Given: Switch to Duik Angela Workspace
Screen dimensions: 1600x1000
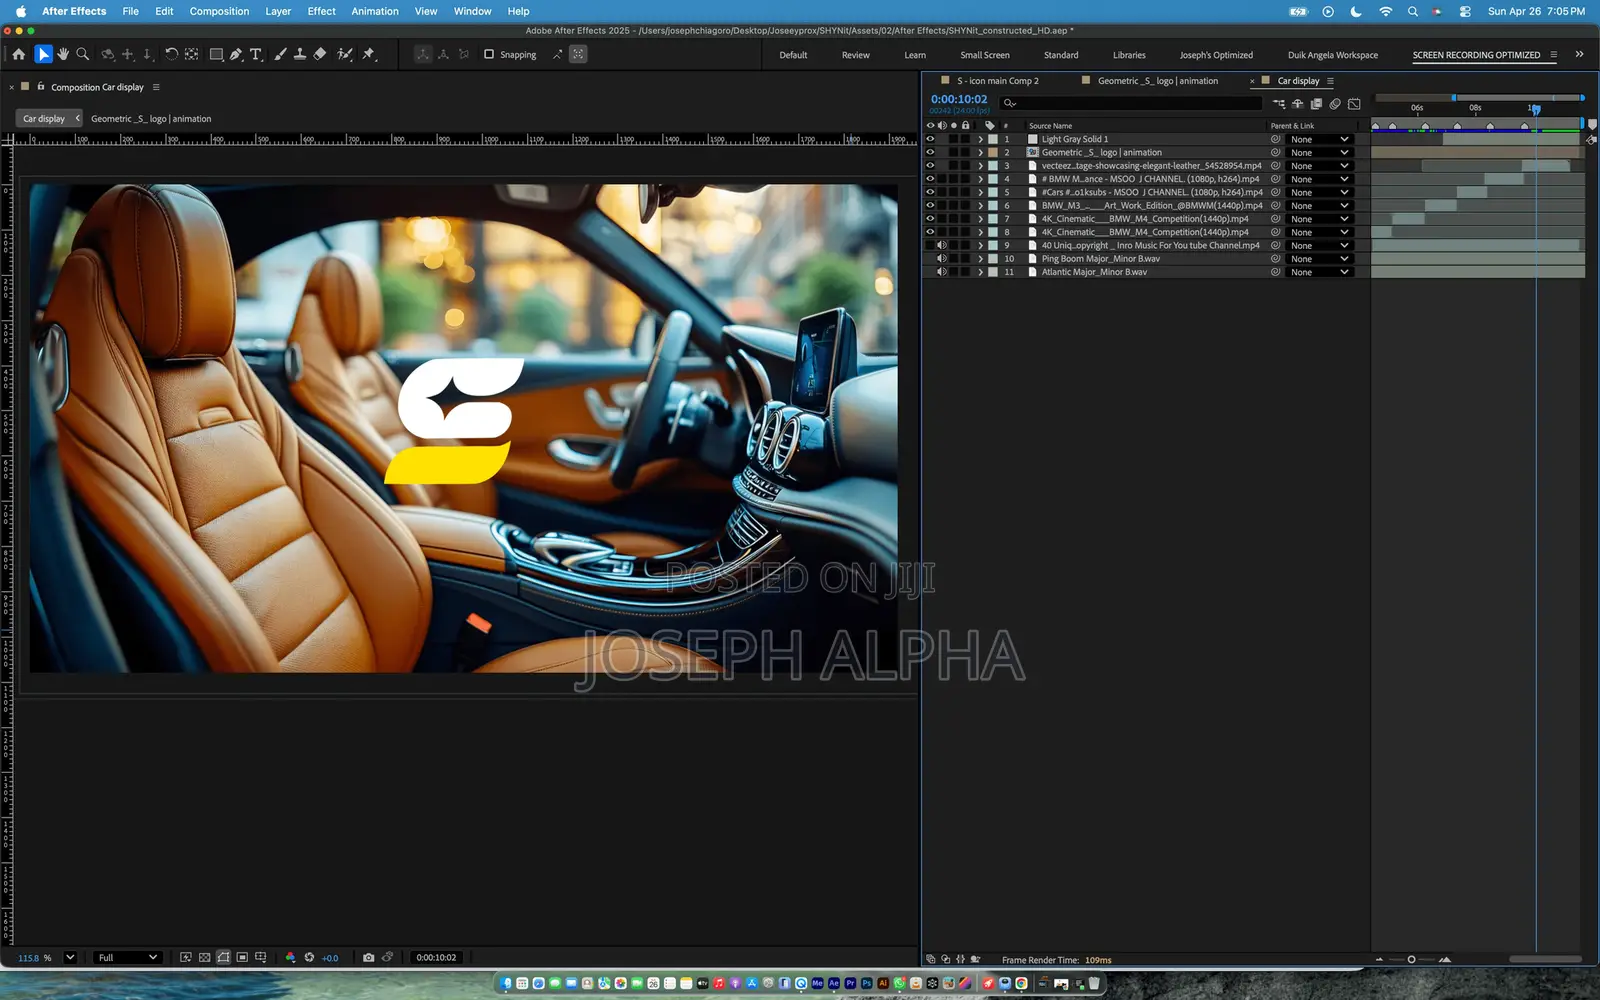Looking at the screenshot, I should coord(1333,55).
